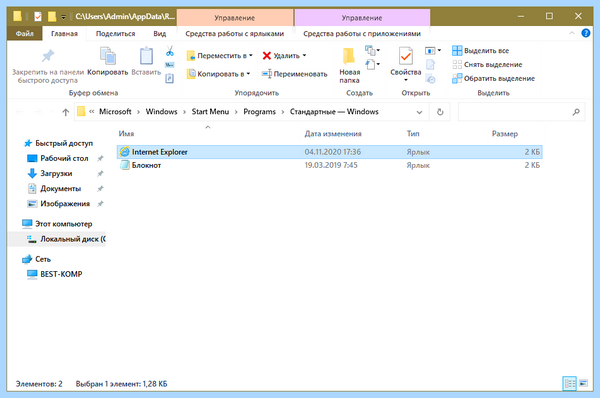The height and width of the screenshot is (398, 600).
Task: Click the scissors Cut icon
Action: [170, 51]
